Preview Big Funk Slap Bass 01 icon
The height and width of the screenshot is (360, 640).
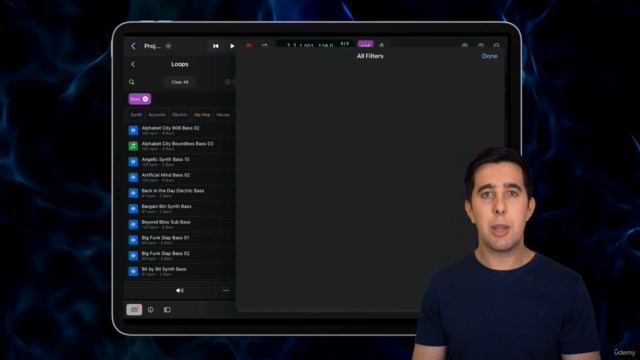pos(133,240)
